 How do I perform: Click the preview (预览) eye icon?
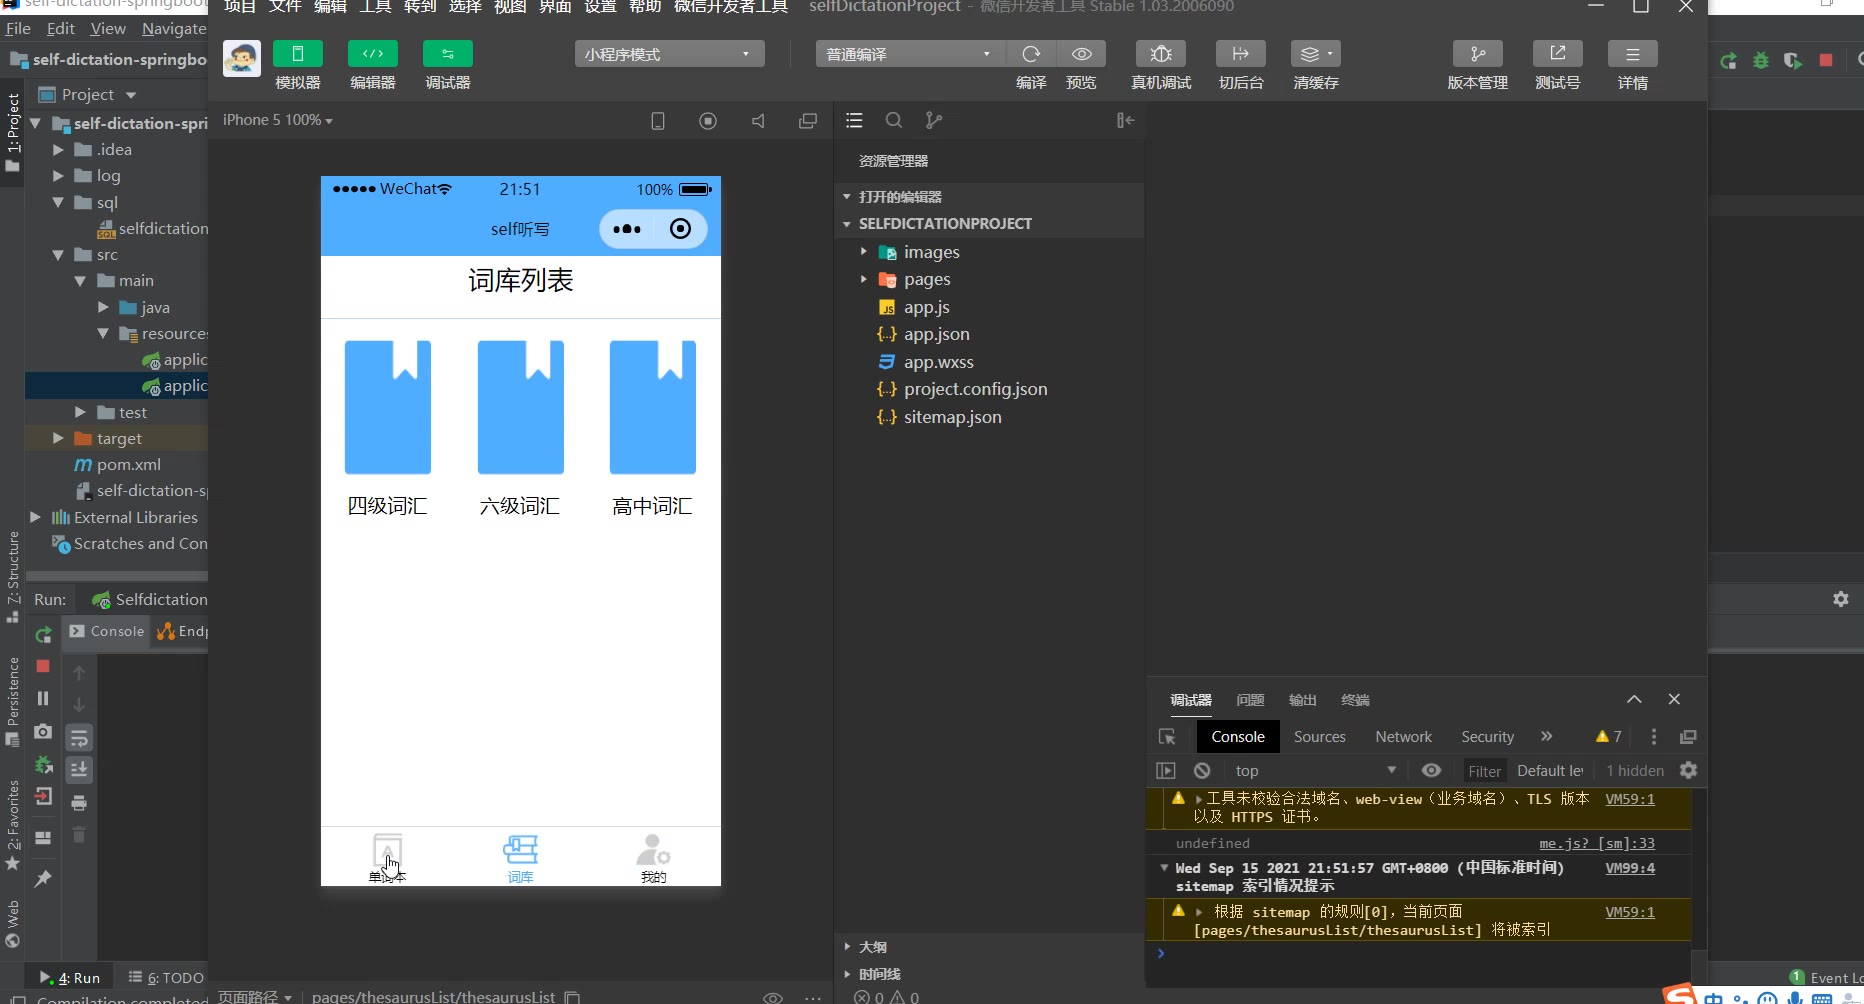1081,54
